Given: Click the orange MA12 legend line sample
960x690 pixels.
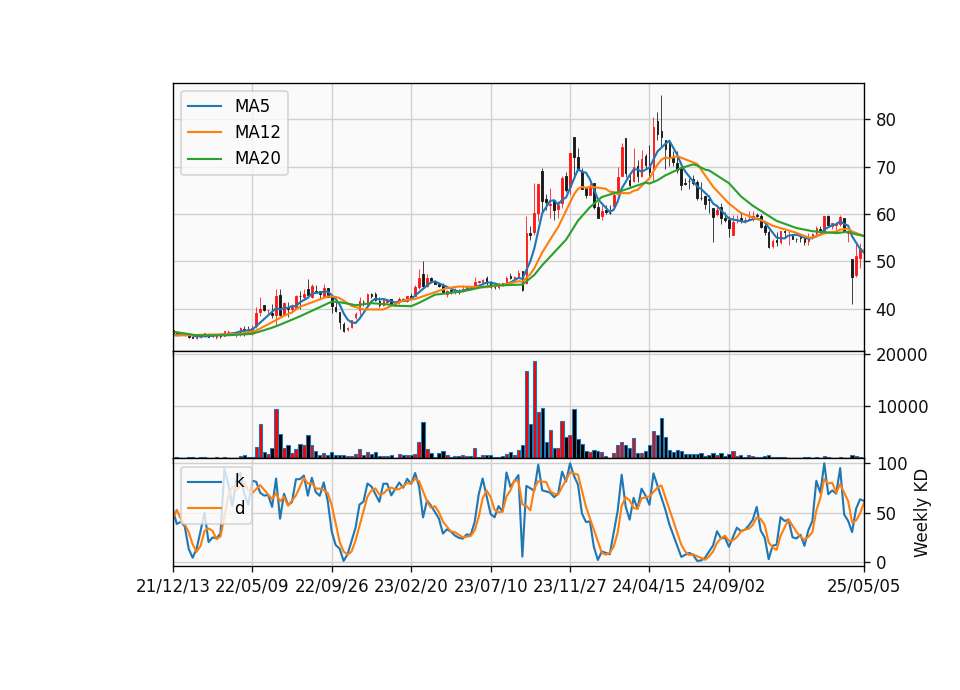Looking at the screenshot, I should tap(204, 132).
